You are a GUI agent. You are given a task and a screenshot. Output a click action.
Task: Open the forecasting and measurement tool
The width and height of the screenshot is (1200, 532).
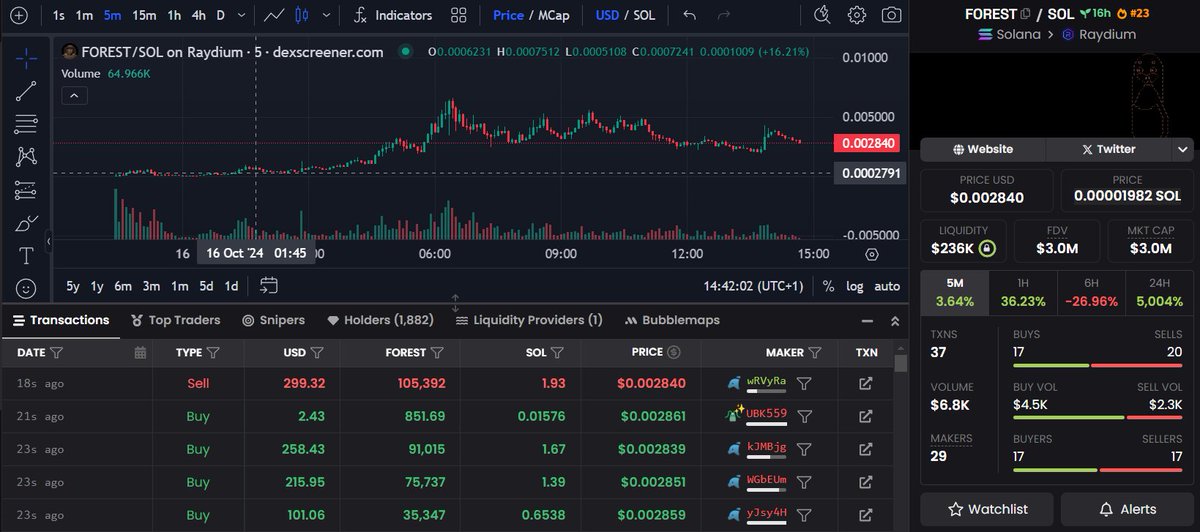tap(26, 190)
